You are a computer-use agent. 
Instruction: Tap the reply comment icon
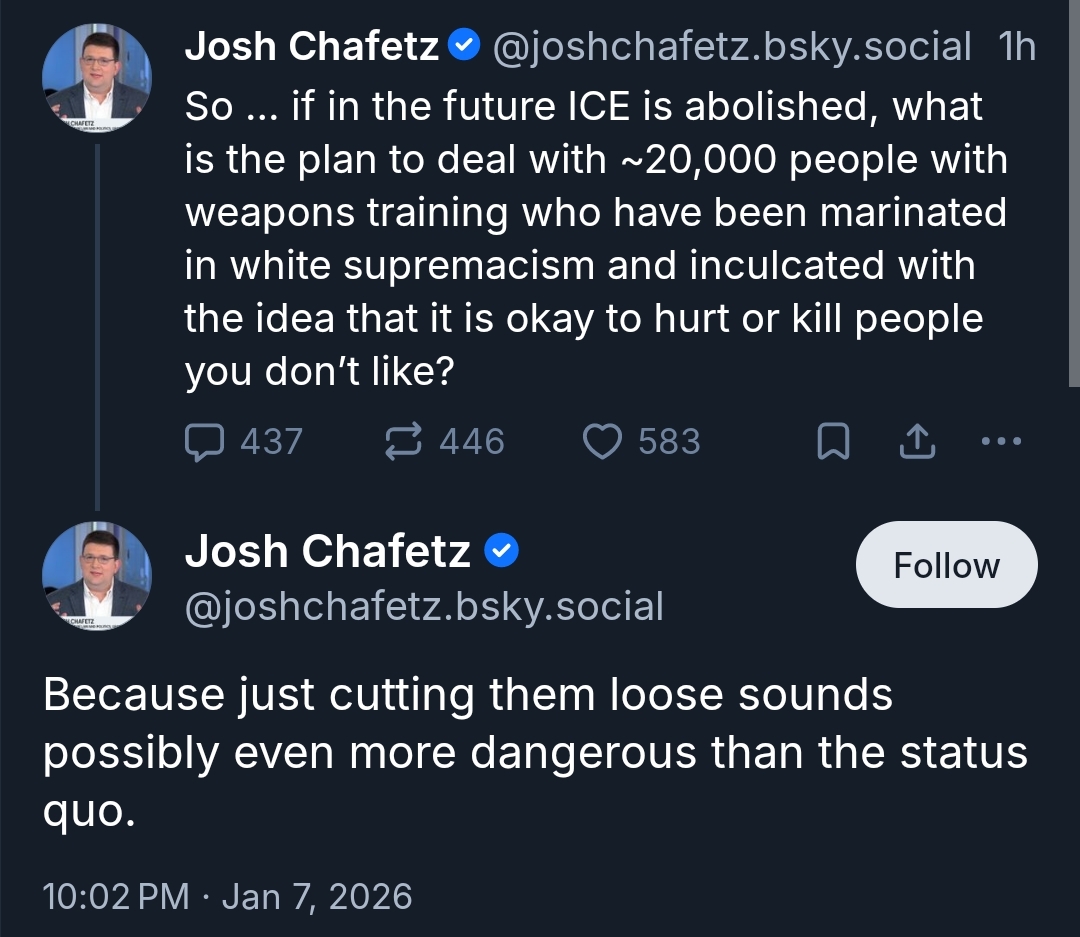pos(205,442)
